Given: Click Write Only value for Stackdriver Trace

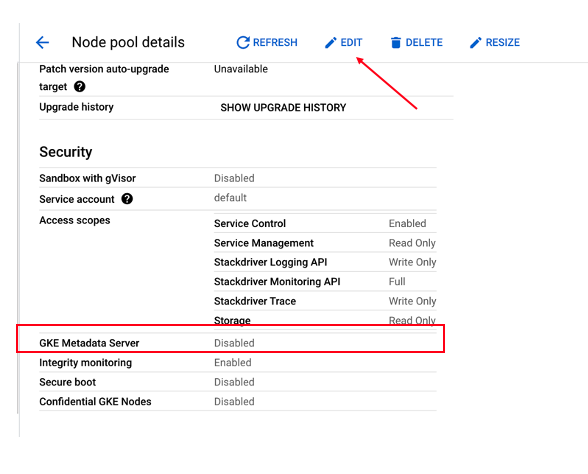Looking at the screenshot, I should click(412, 301).
